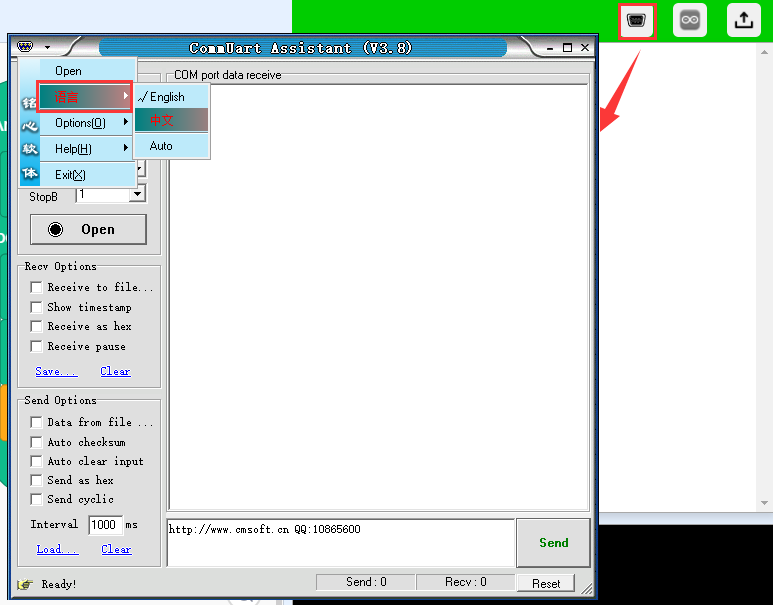Enable Receive as hex checkbox
Screen dimensions: 773x605
click(36, 326)
